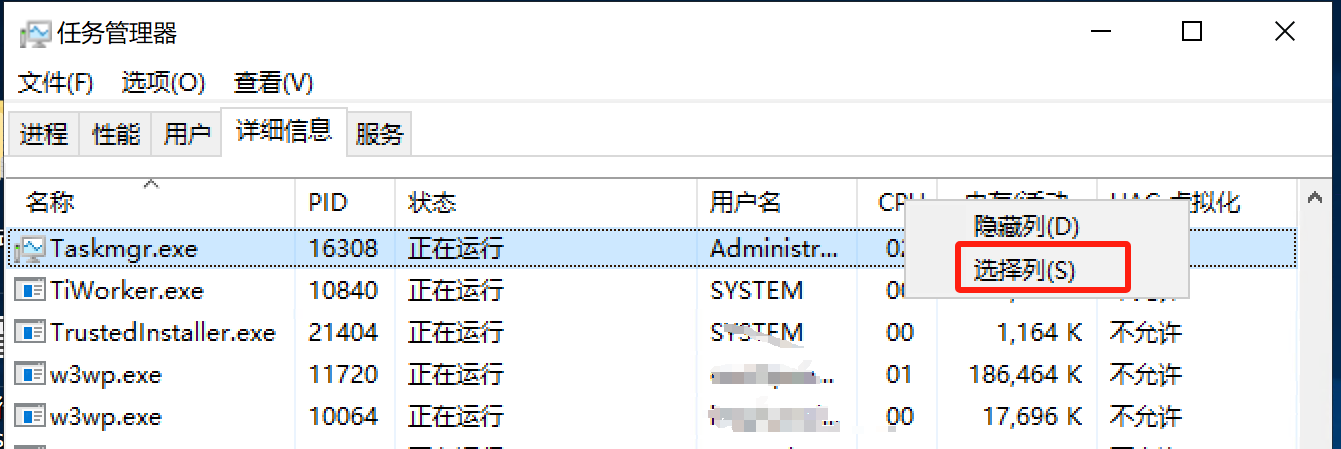
Task: Switch to the 性能 tab
Action: pyautogui.click(x=116, y=134)
